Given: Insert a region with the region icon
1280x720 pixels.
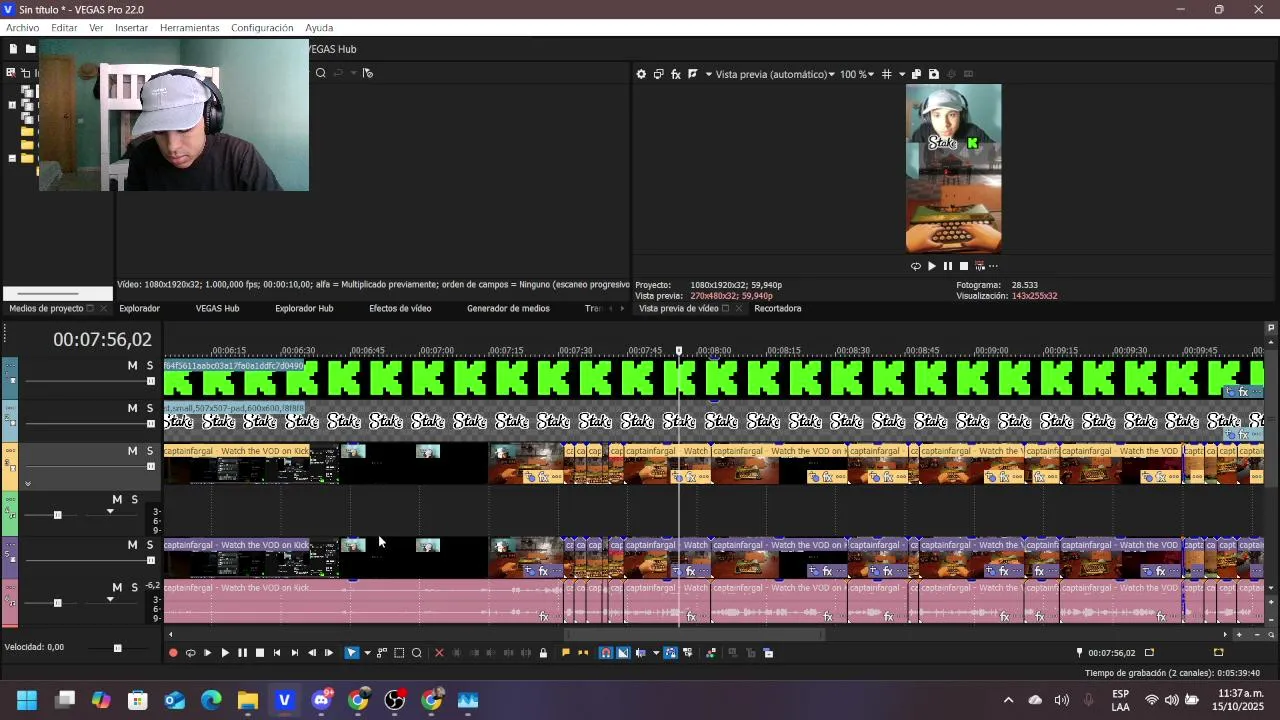Looking at the screenshot, I should [x=583, y=653].
